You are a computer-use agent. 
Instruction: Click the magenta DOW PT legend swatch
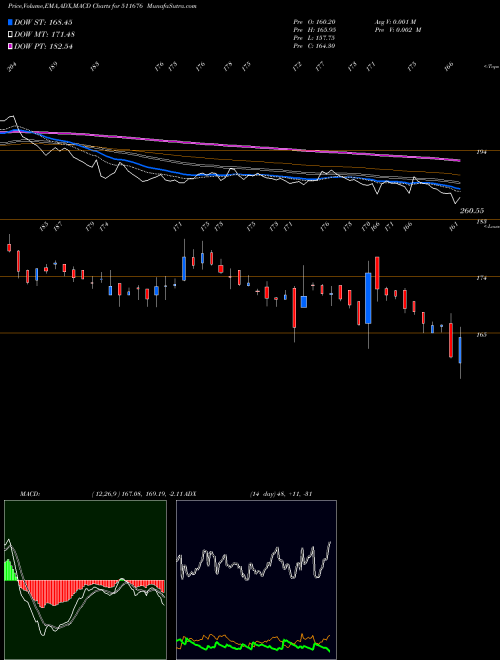[11, 46]
